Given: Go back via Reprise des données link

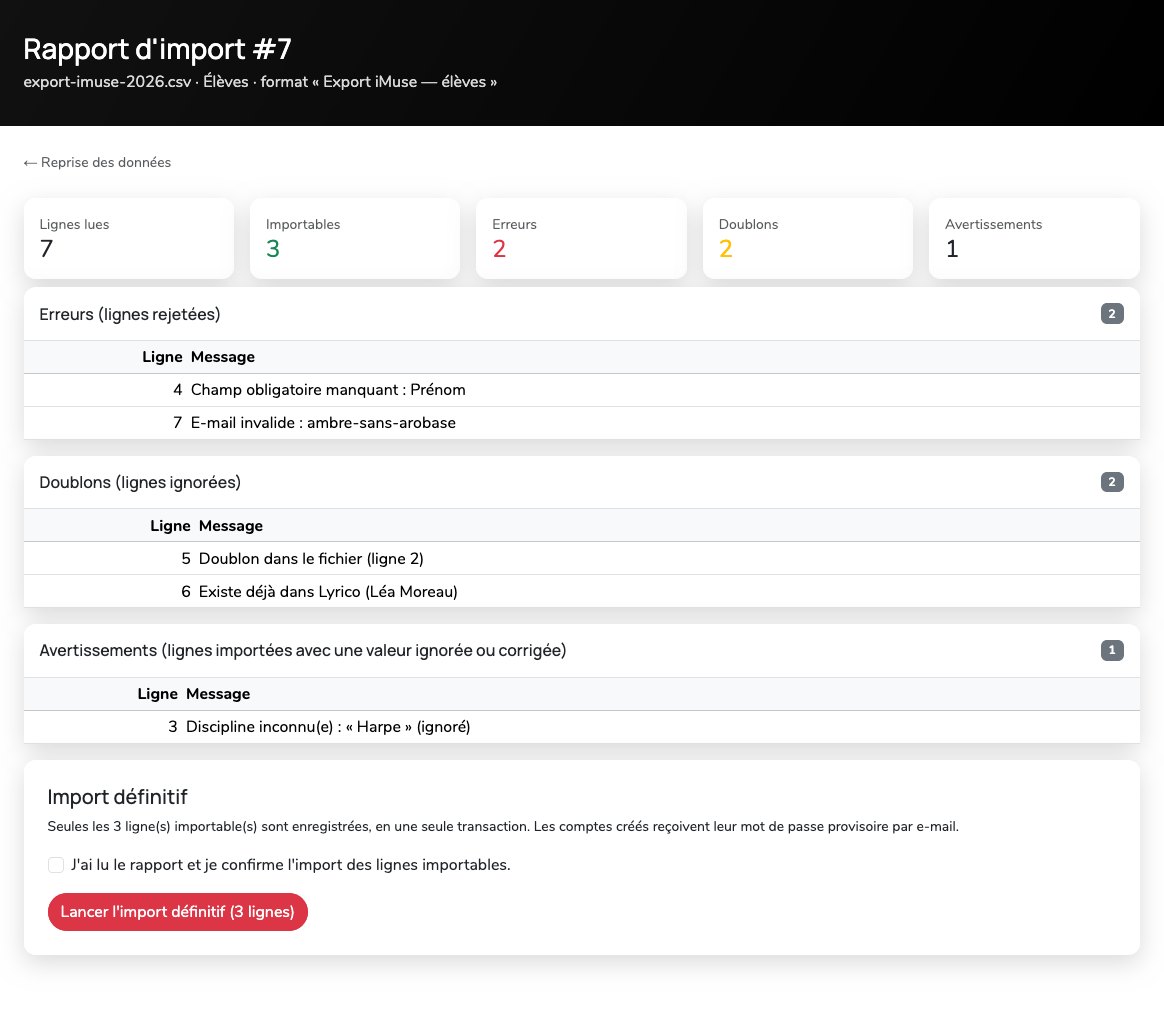Looking at the screenshot, I should (97, 163).
